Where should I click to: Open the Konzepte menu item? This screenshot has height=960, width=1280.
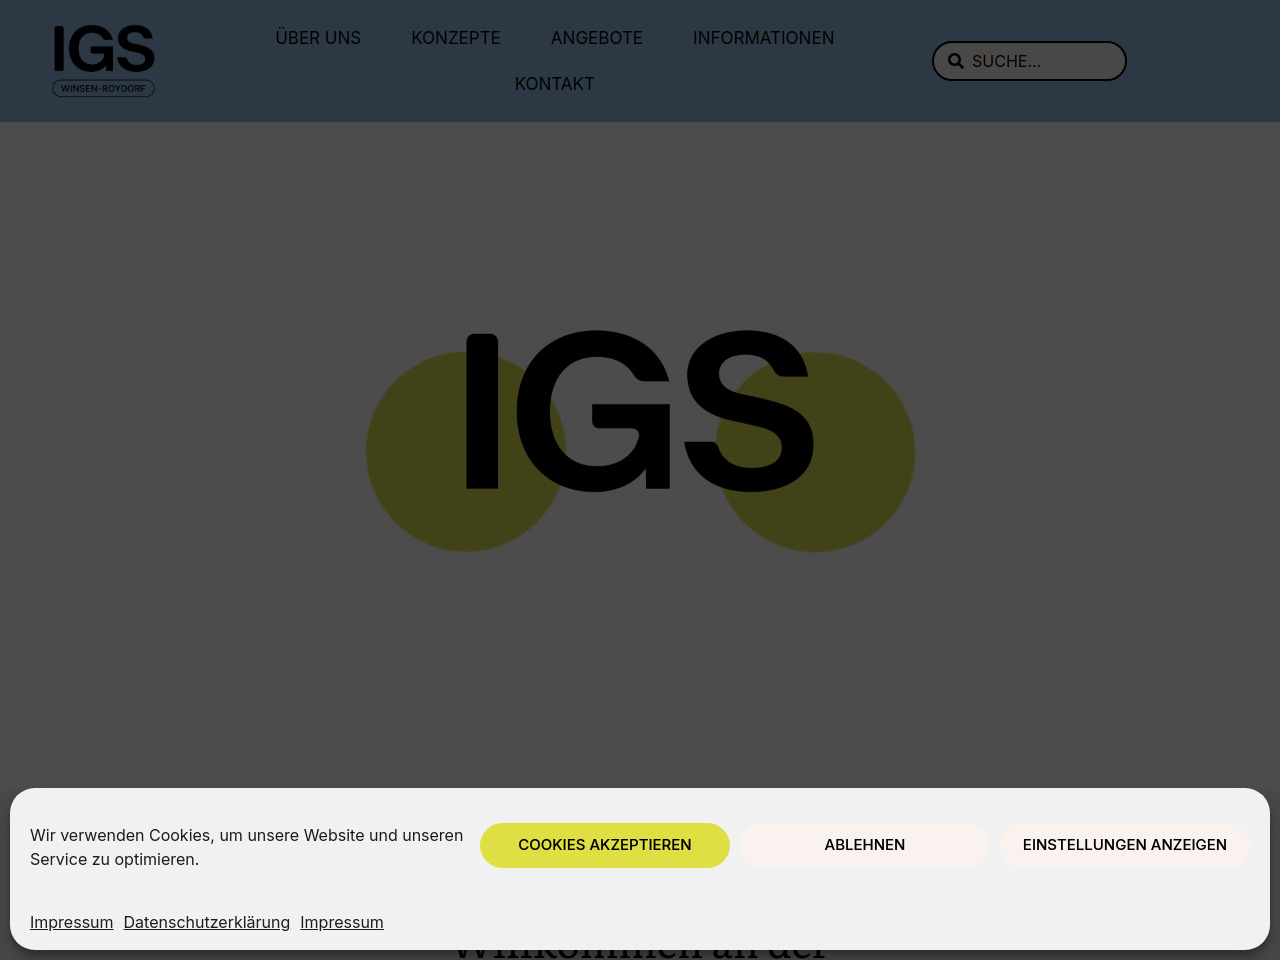pos(456,38)
